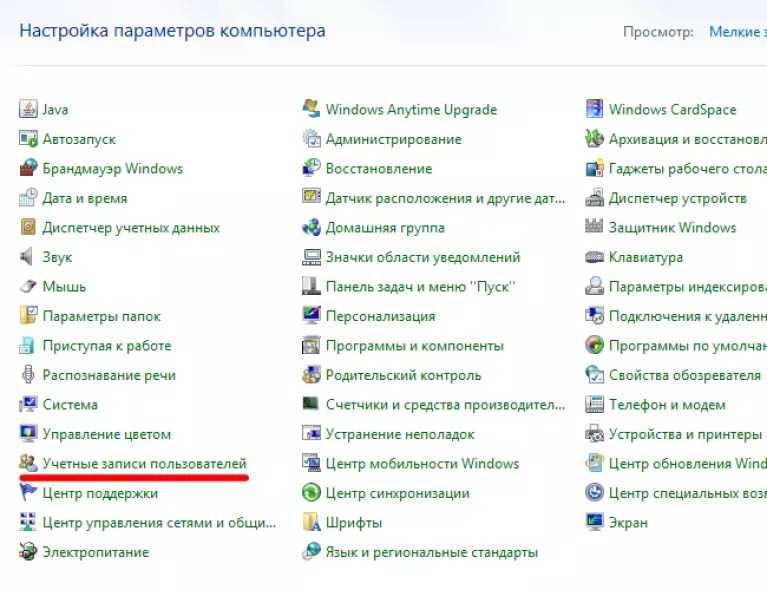Open Восстановление link text
Image resolution: width=767 pixels, height=590 pixels.
point(379,168)
